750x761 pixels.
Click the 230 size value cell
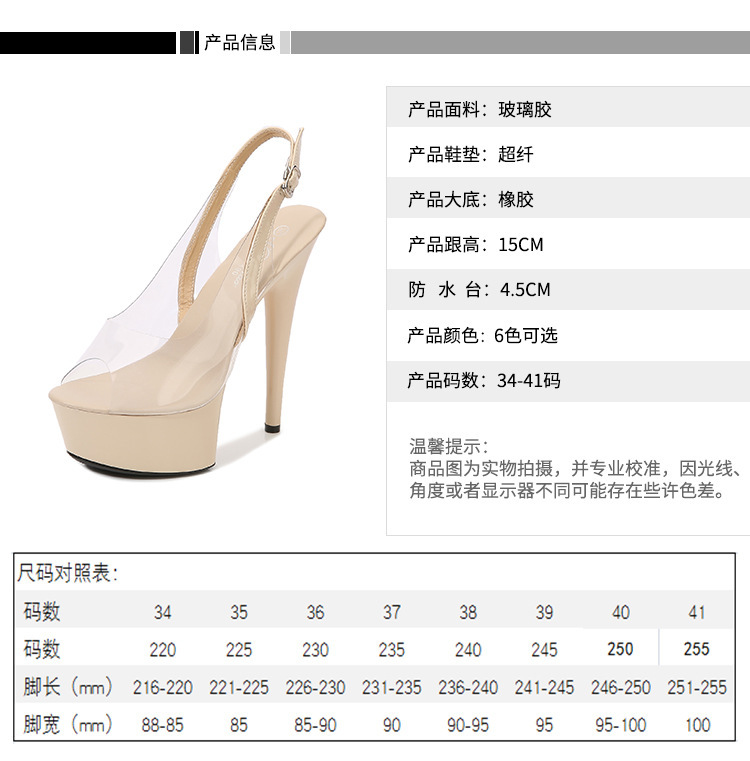pyautogui.click(x=315, y=649)
